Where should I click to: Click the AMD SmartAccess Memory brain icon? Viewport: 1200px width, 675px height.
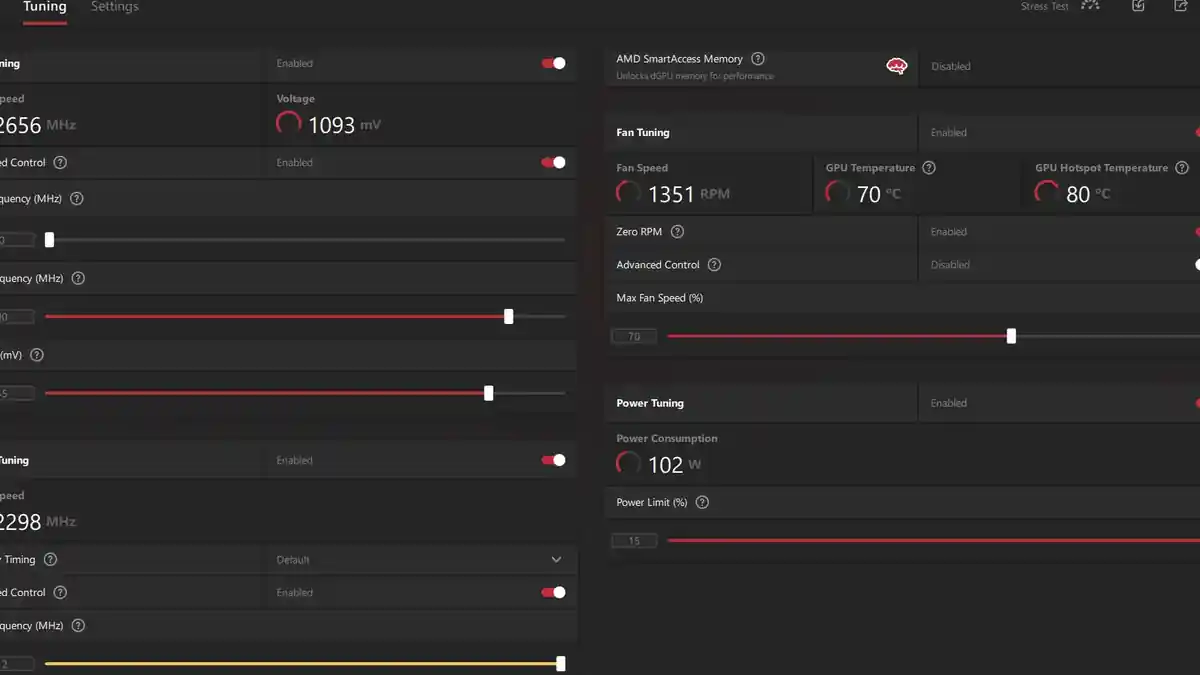click(897, 66)
